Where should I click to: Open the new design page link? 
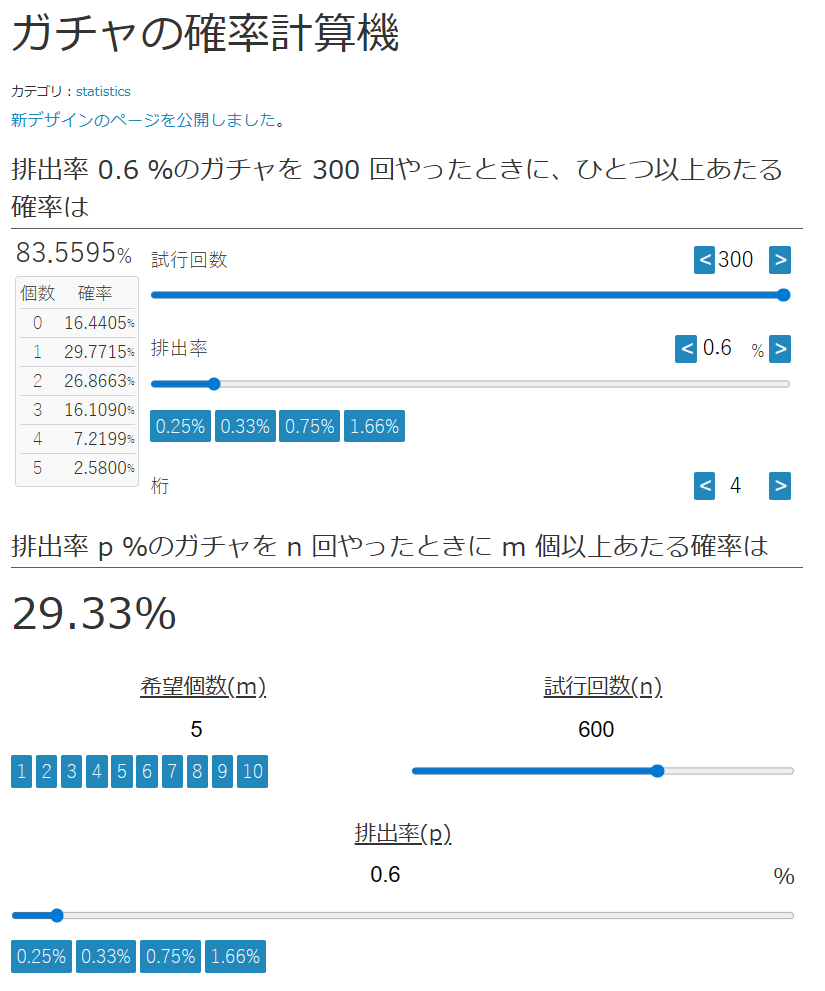point(143,120)
